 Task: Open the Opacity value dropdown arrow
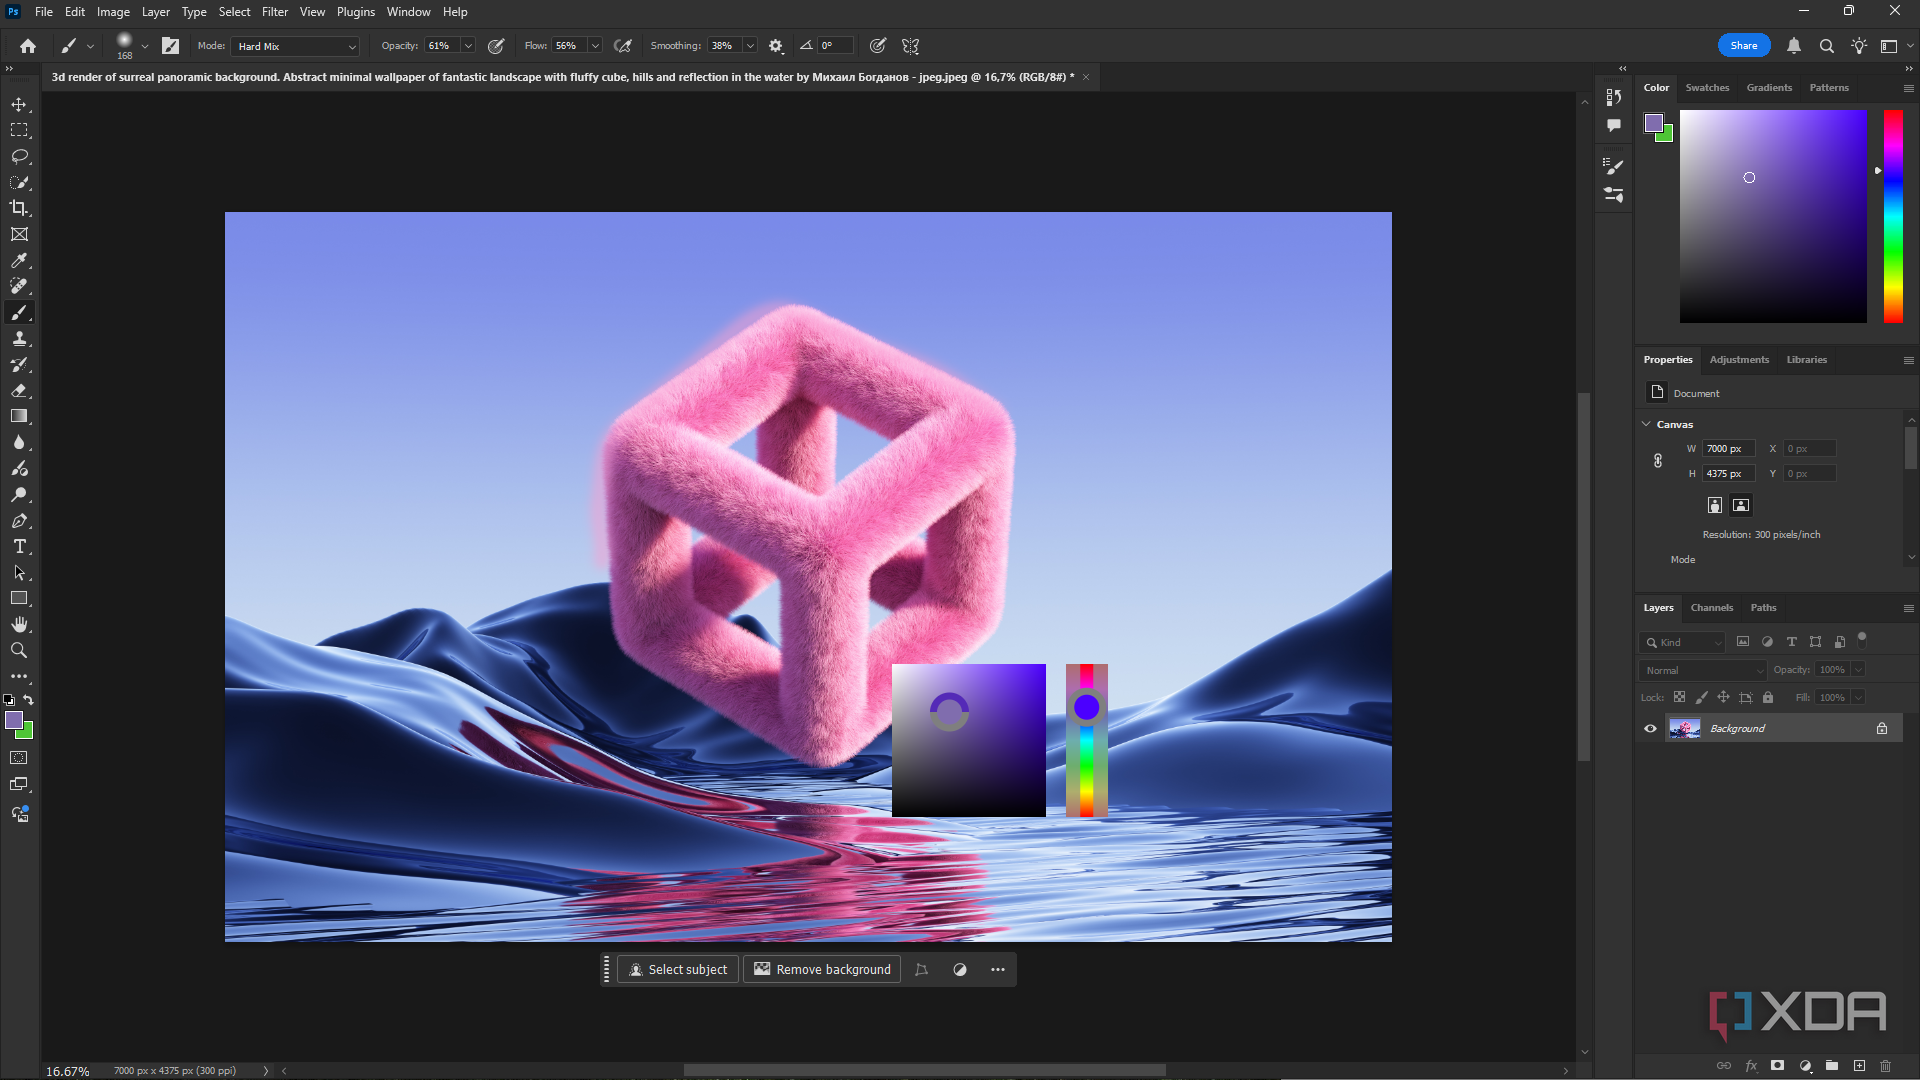[468, 46]
